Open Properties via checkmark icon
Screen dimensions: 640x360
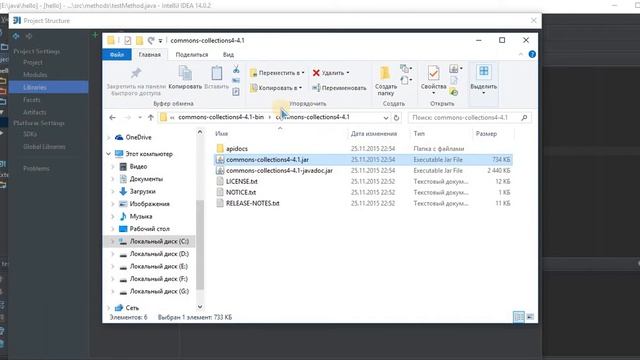pos(433,73)
